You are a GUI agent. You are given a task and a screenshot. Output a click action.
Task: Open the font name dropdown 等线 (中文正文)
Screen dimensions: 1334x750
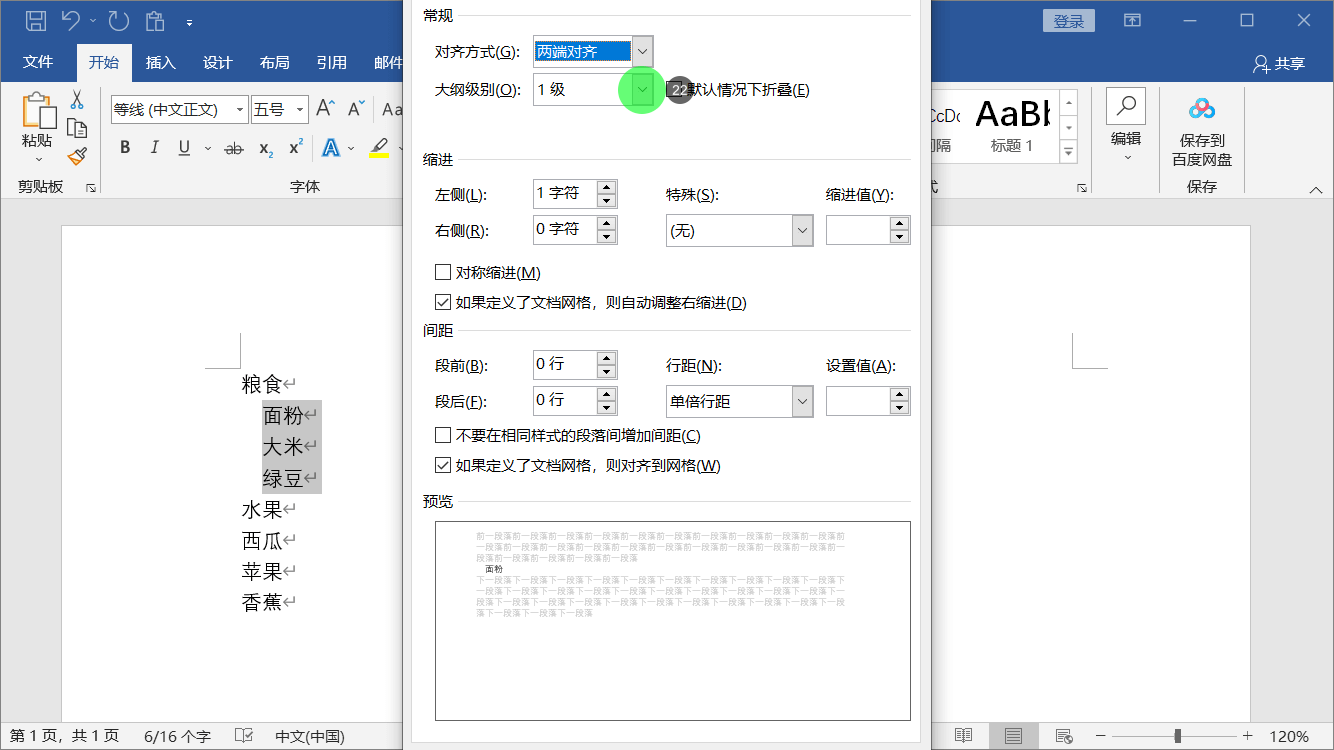240,110
